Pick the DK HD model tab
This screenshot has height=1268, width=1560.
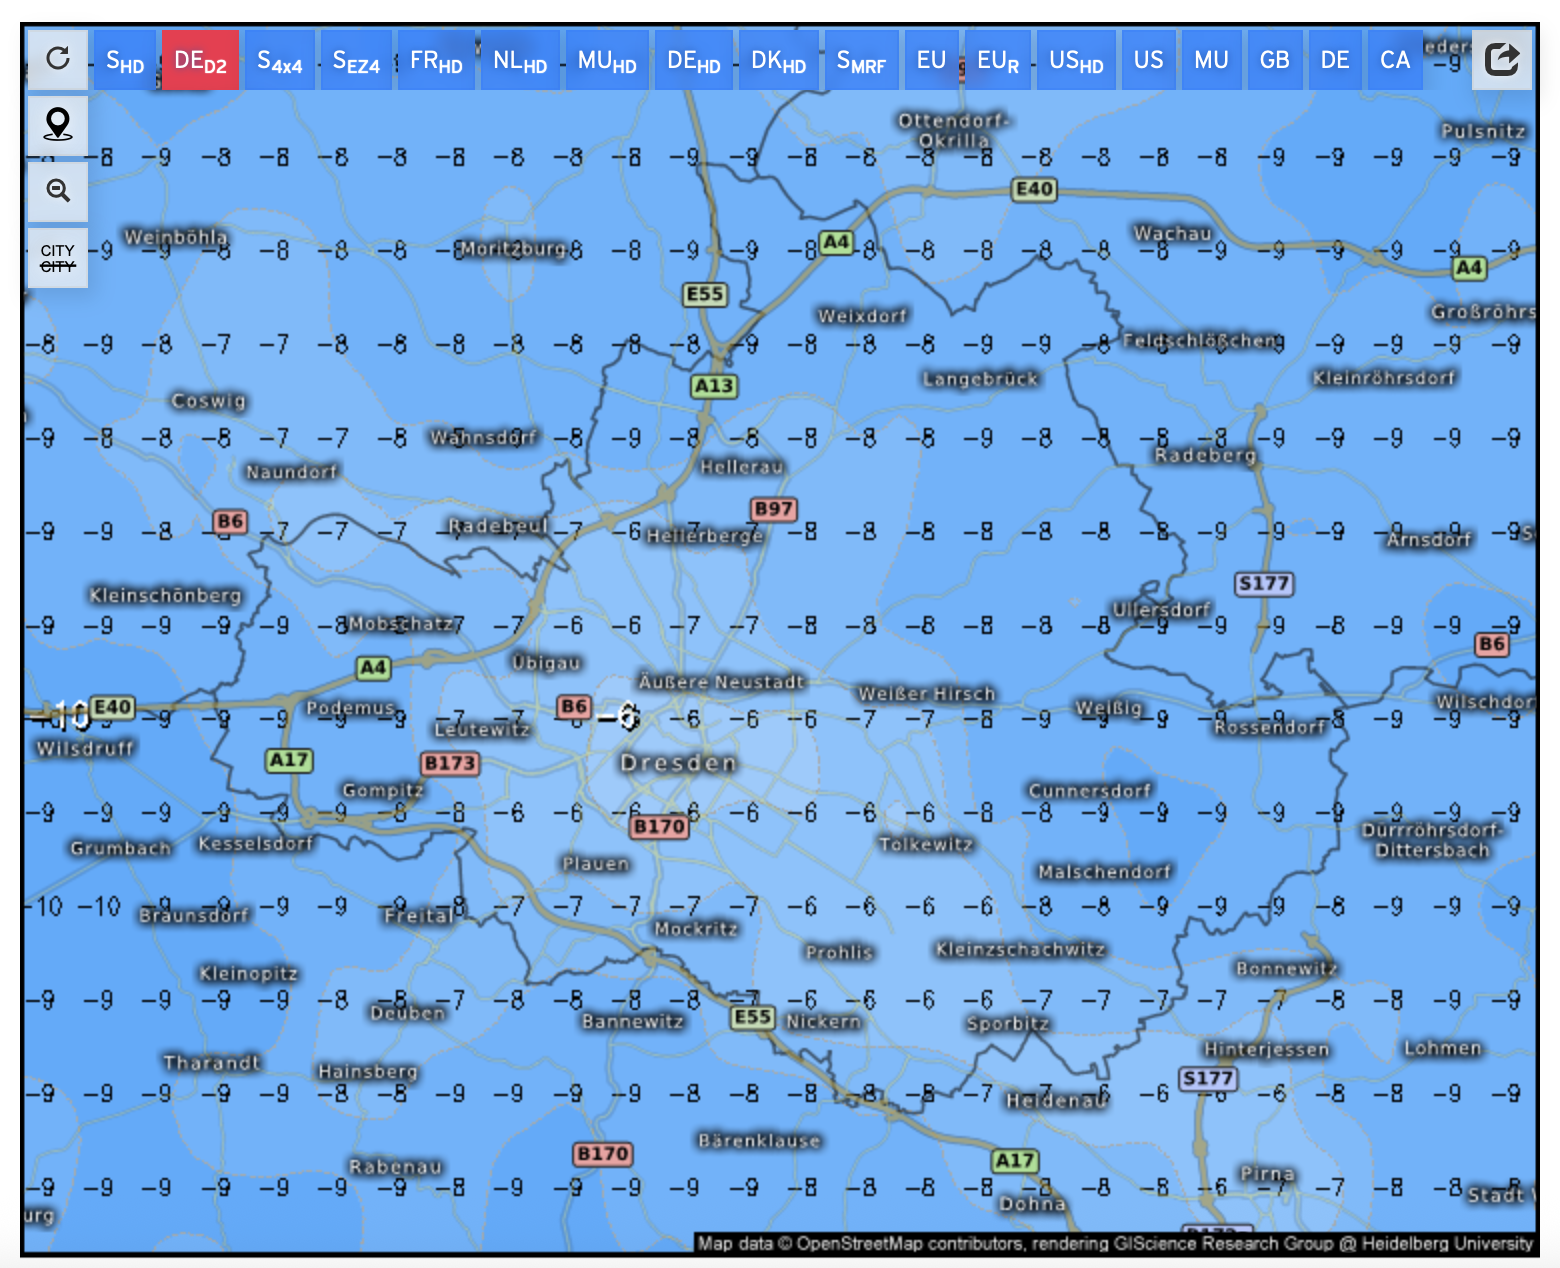(x=778, y=60)
